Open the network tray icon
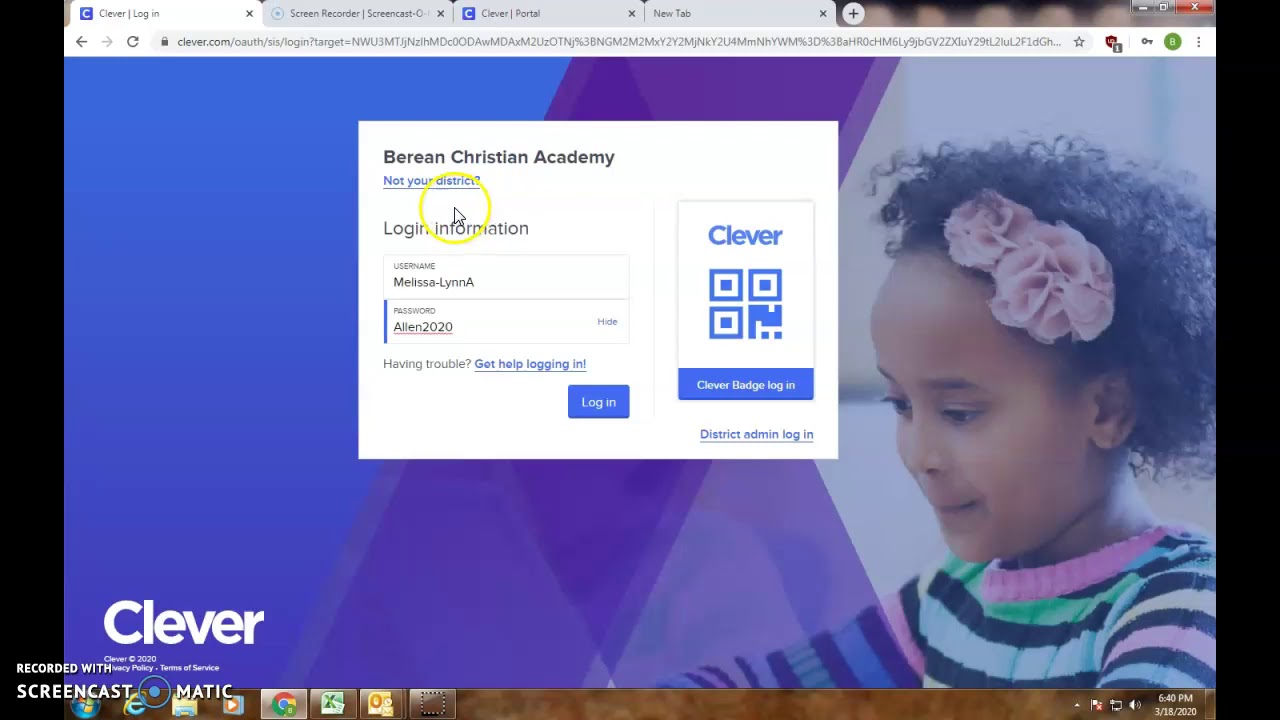The height and width of the screenshot is (720, 1280). (1116, 705)
